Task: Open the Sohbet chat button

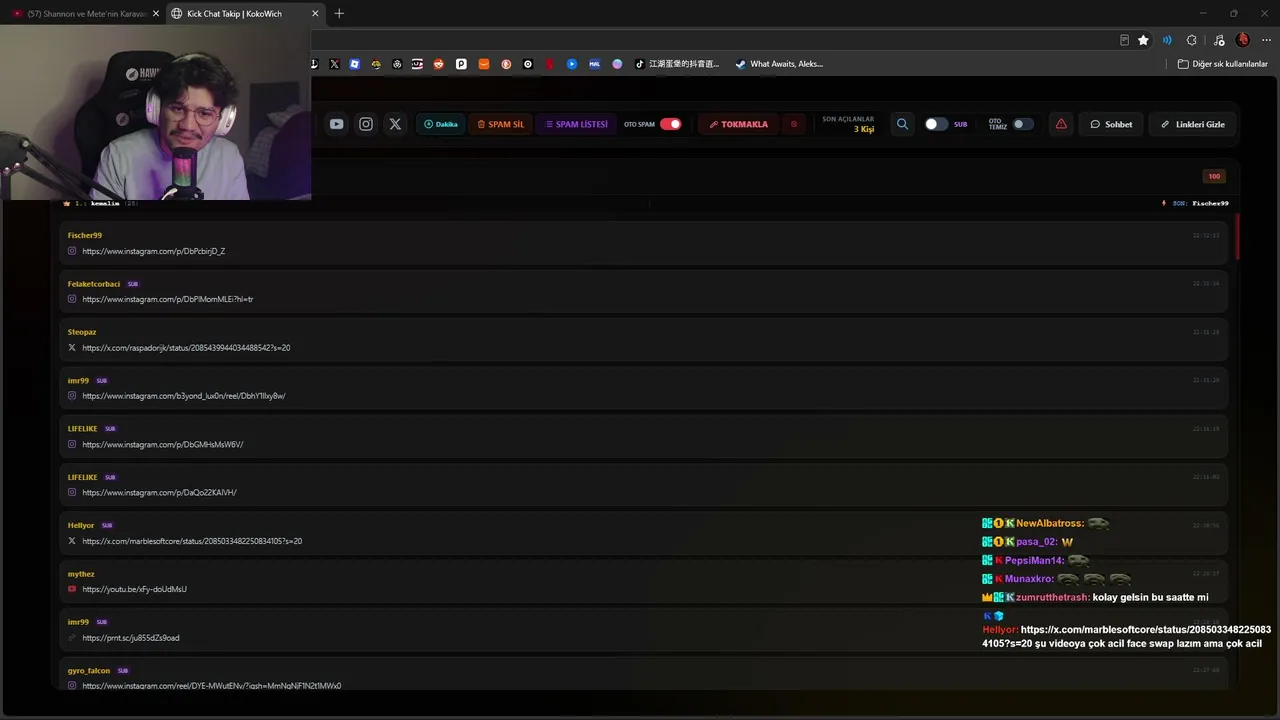Action: point(1111,124)
